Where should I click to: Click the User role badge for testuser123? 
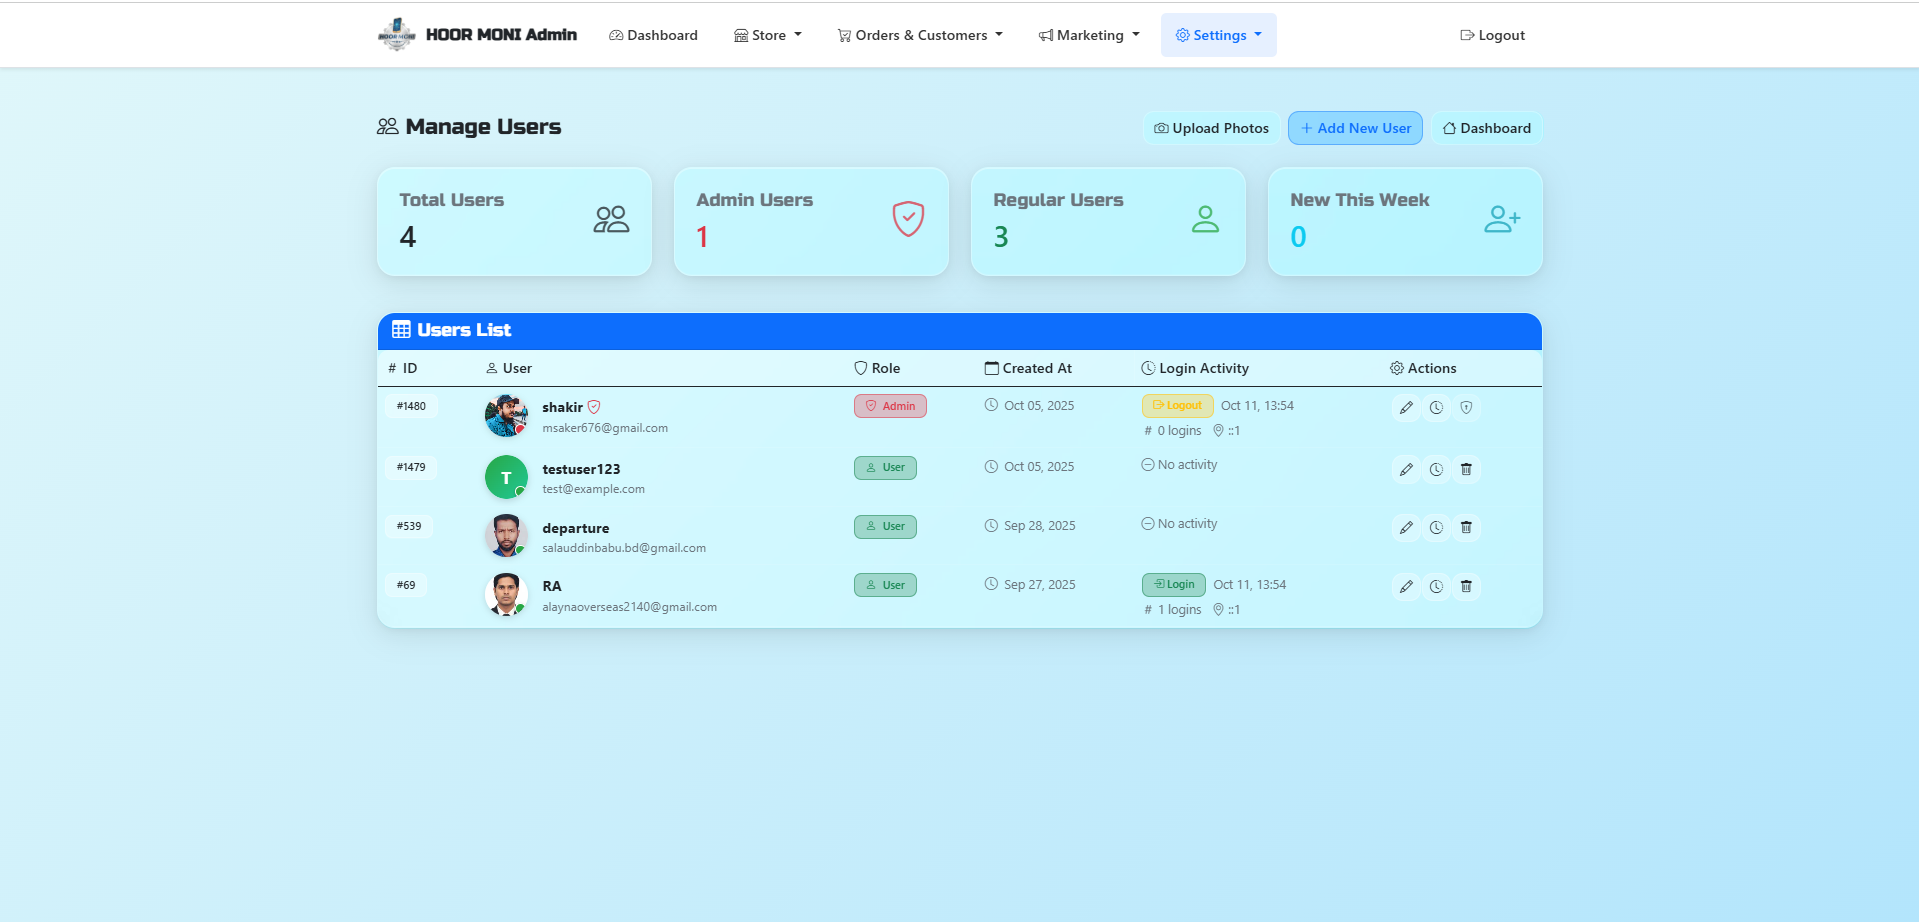point(885,467)
